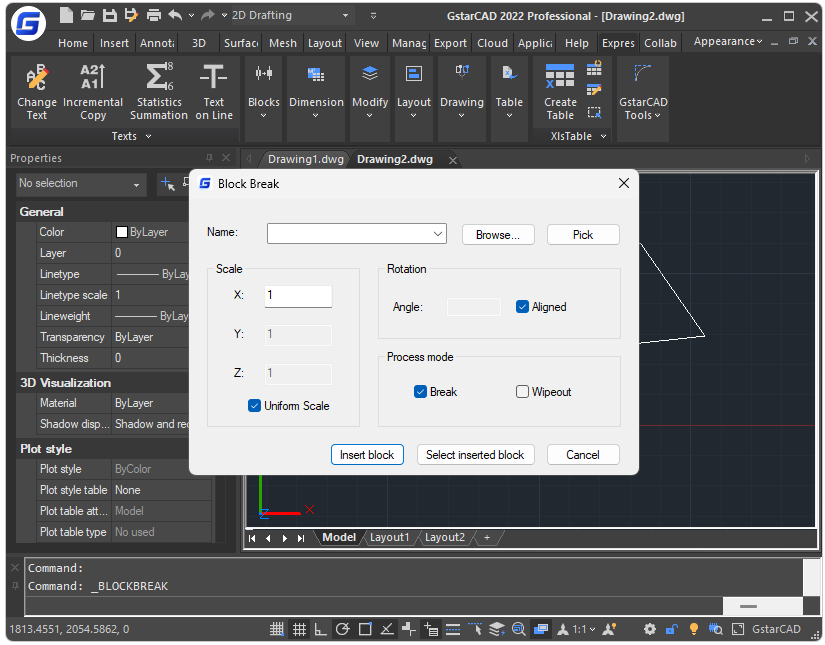Toggle object snap in status bar
825x645 pixels.
(365, 629)
